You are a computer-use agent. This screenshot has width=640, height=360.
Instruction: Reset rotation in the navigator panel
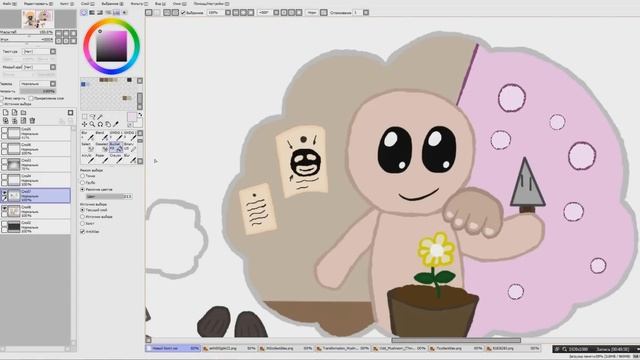(x=73, y=40)
